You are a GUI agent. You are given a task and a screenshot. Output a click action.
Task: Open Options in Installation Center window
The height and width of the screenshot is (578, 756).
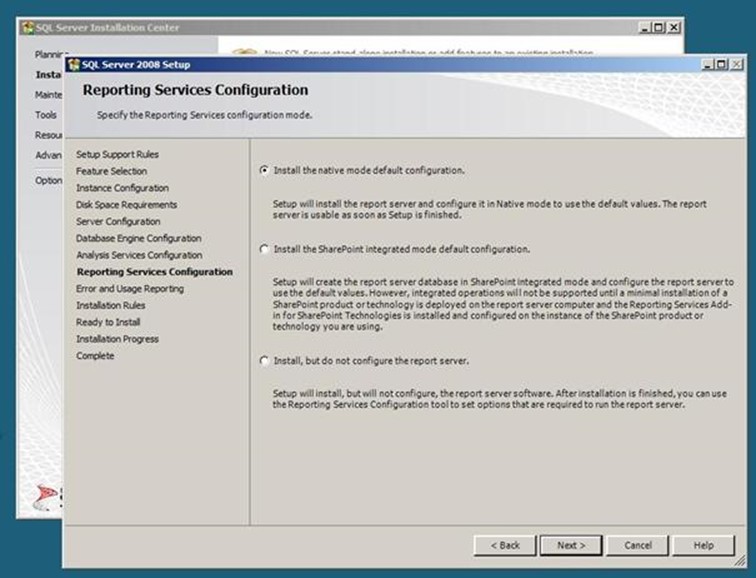(x=49, y=180)
